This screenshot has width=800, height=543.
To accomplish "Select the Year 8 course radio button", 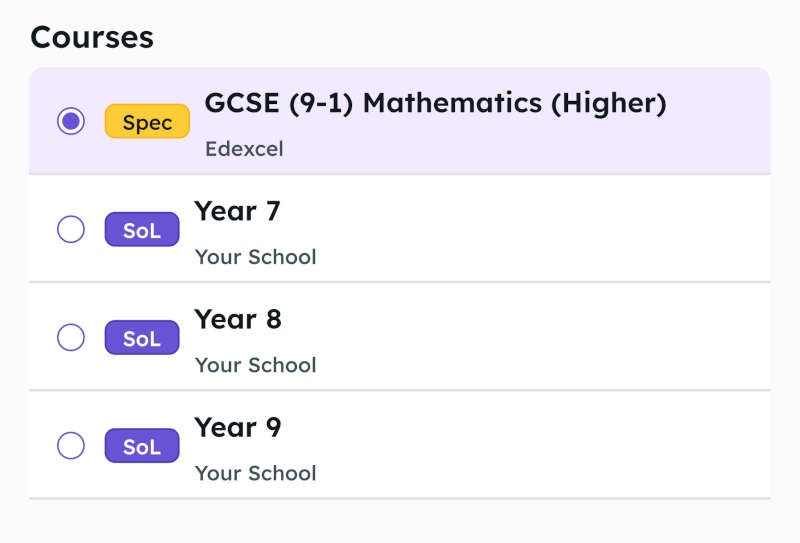I will click(71, 338).
